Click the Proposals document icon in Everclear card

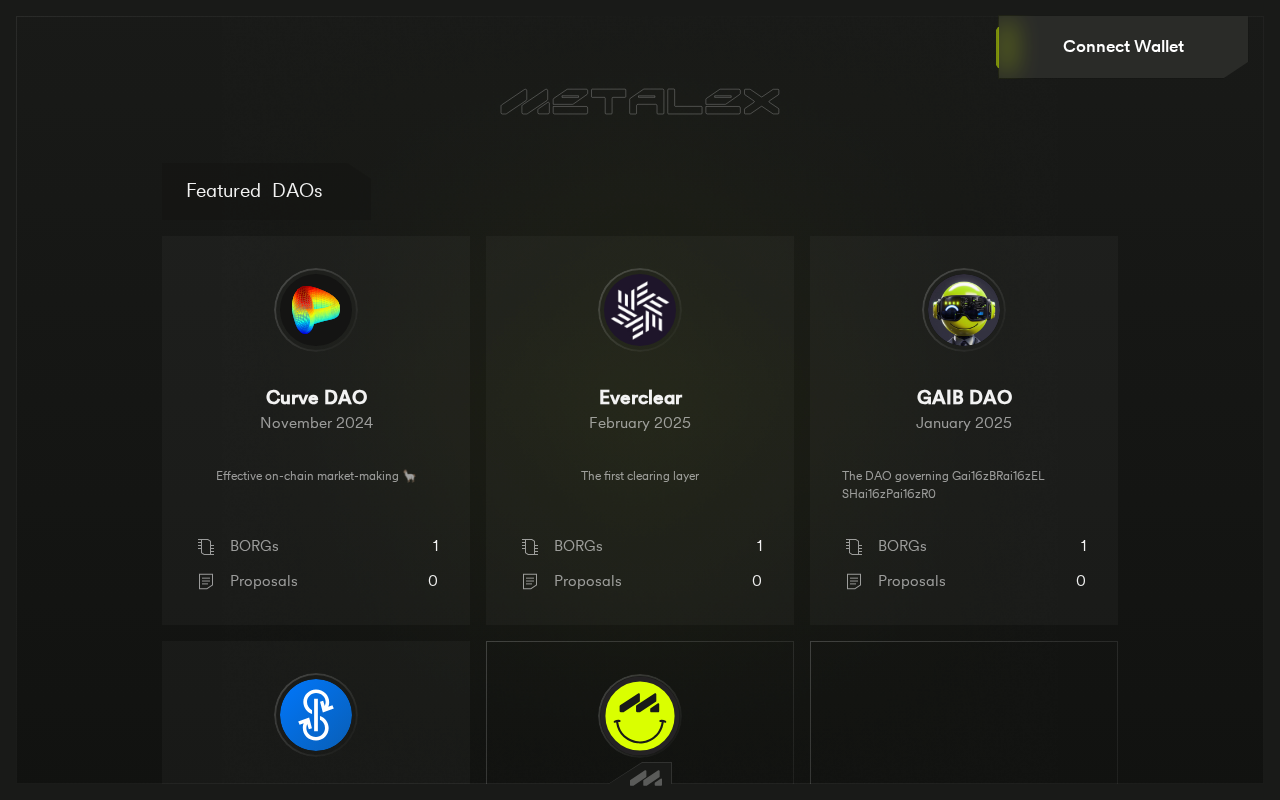(x=530, y=581)
